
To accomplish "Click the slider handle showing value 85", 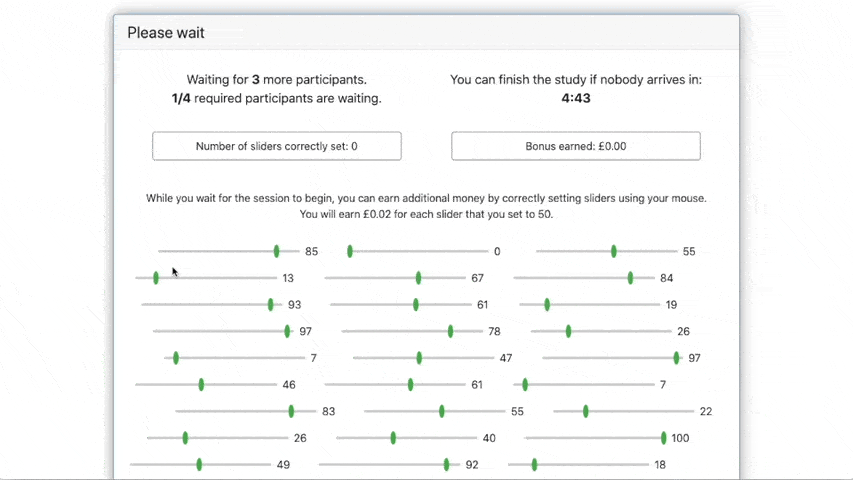I will (x=277, y=252).
